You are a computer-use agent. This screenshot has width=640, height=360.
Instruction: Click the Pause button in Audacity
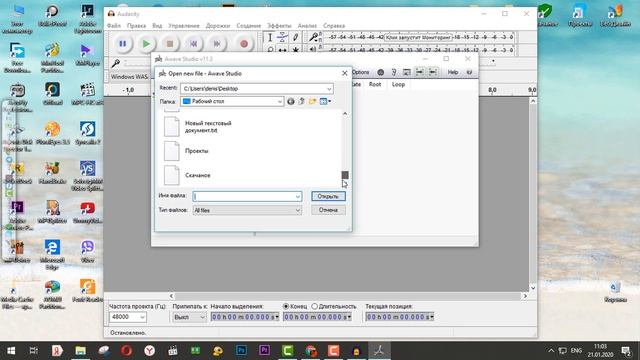coord(122,44)
